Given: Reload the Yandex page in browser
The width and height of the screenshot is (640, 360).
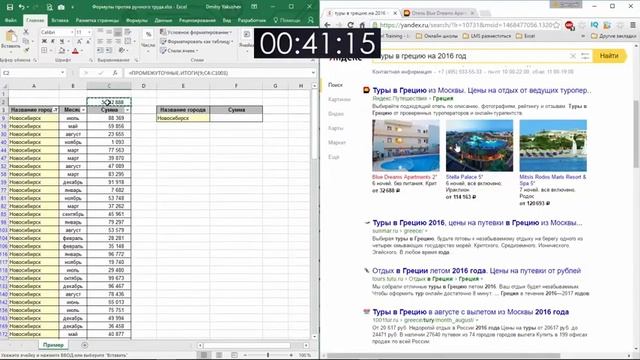Looking at the screenshot, I should click(350, 25).
